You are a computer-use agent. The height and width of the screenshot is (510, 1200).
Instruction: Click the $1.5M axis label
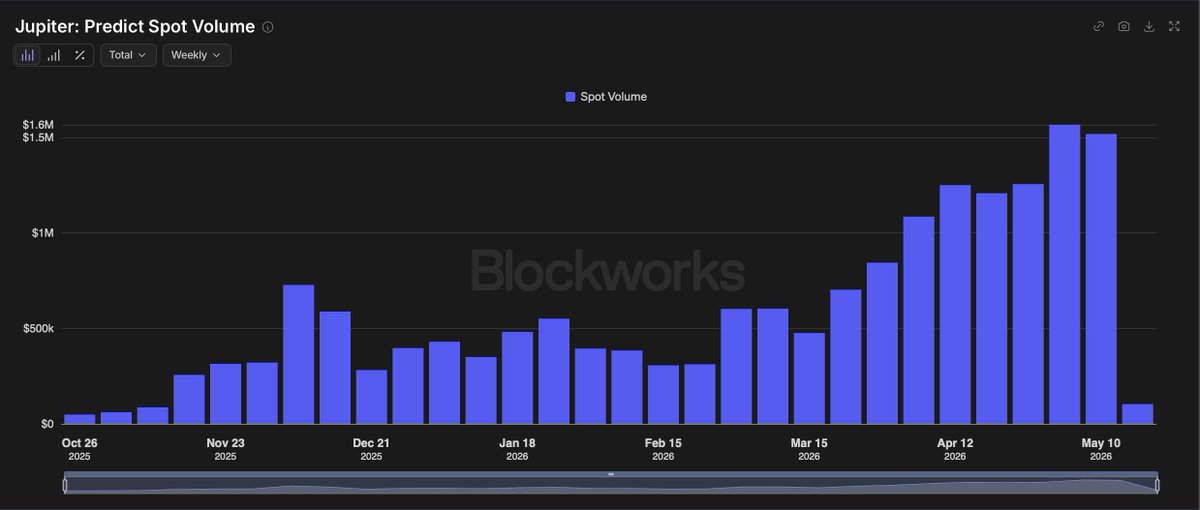click(x=38, y=137)
